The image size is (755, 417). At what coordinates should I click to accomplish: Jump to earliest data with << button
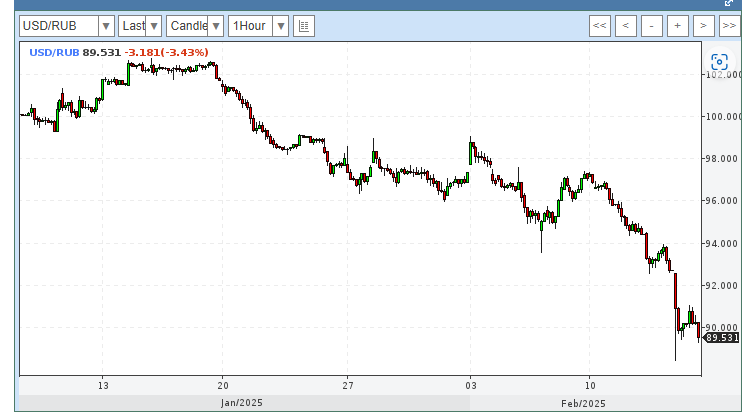[x=599, y=26]
